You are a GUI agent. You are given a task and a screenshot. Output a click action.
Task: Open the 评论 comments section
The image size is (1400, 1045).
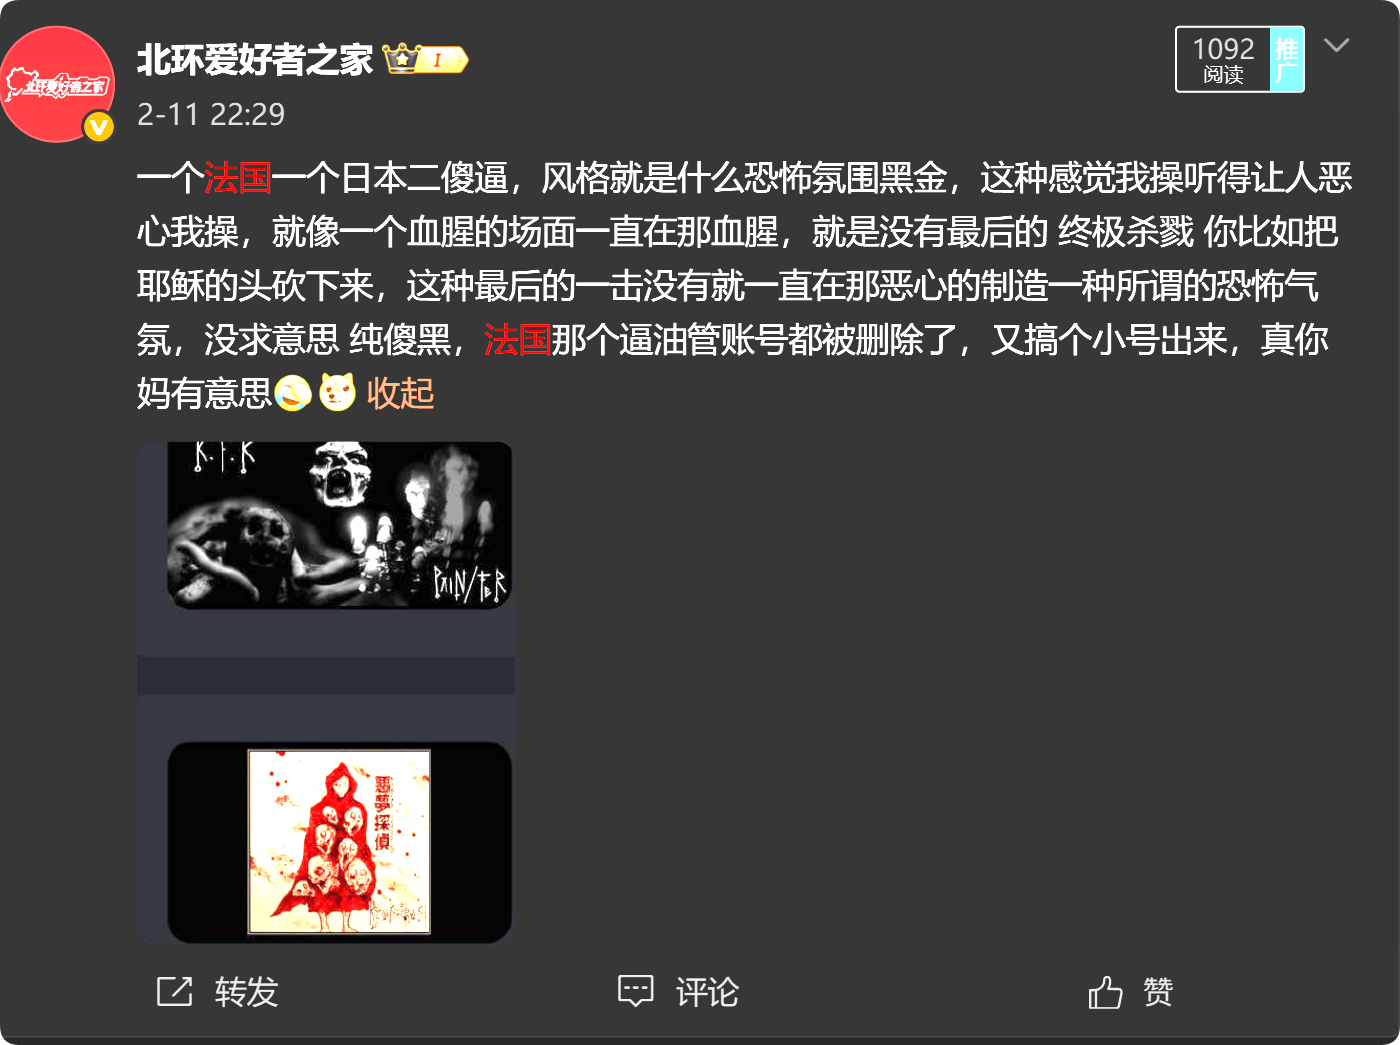(707, 992)
